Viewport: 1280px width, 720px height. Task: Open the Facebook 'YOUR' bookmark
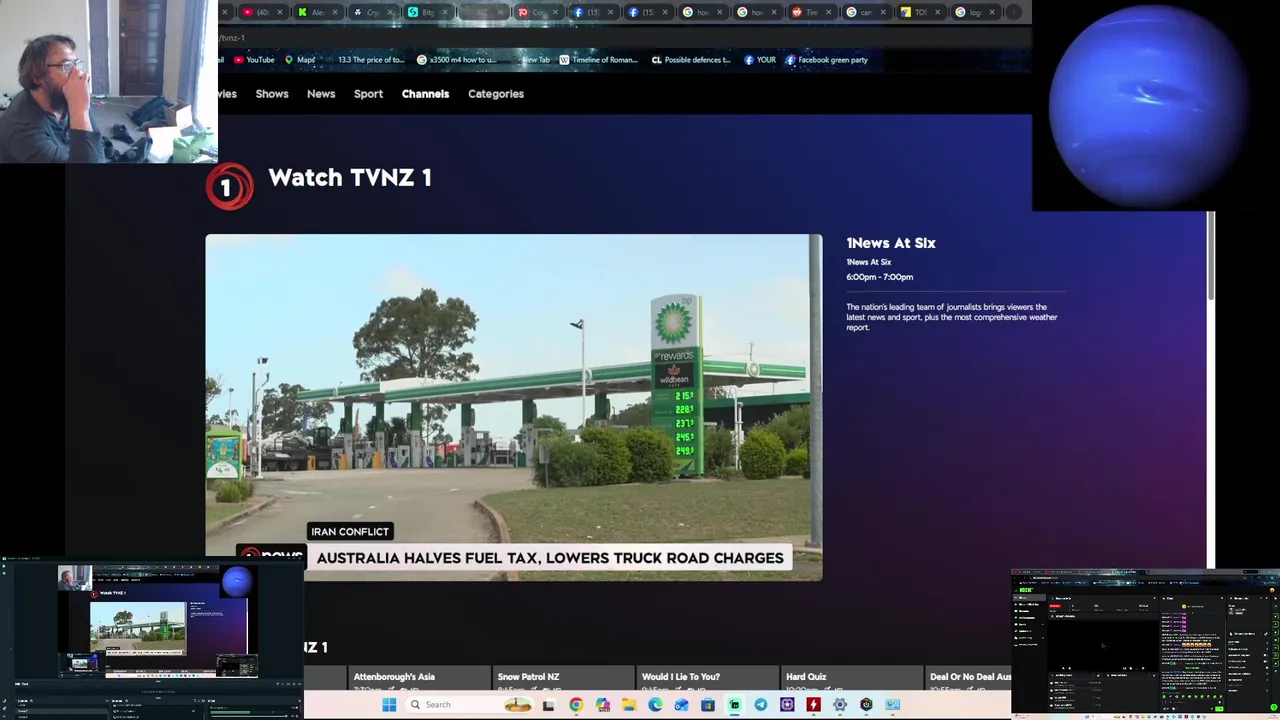(760, 60)
